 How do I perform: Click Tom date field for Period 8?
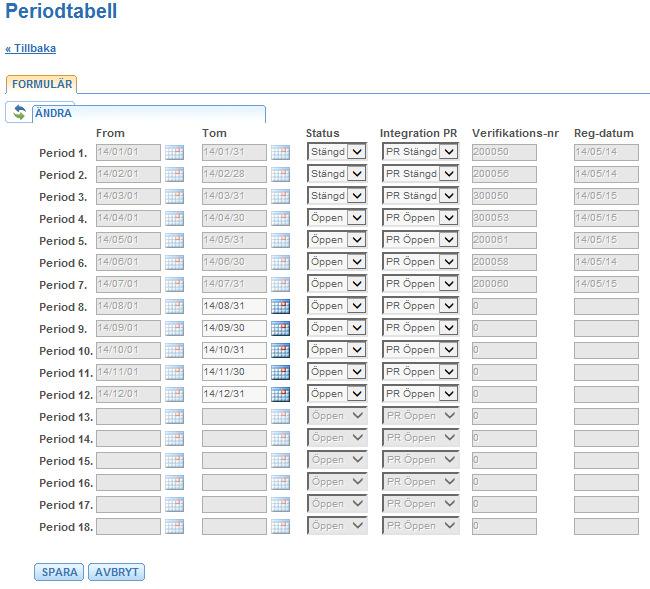tap(234, 306)
